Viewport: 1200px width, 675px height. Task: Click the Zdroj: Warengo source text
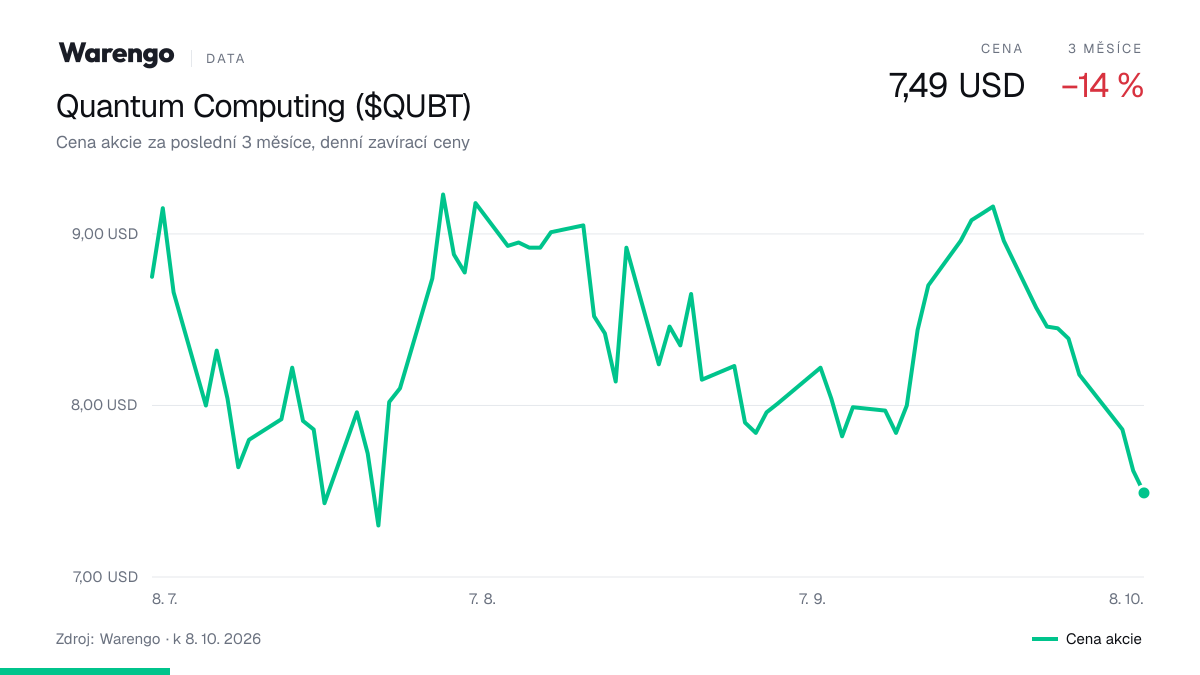(108, 638)
